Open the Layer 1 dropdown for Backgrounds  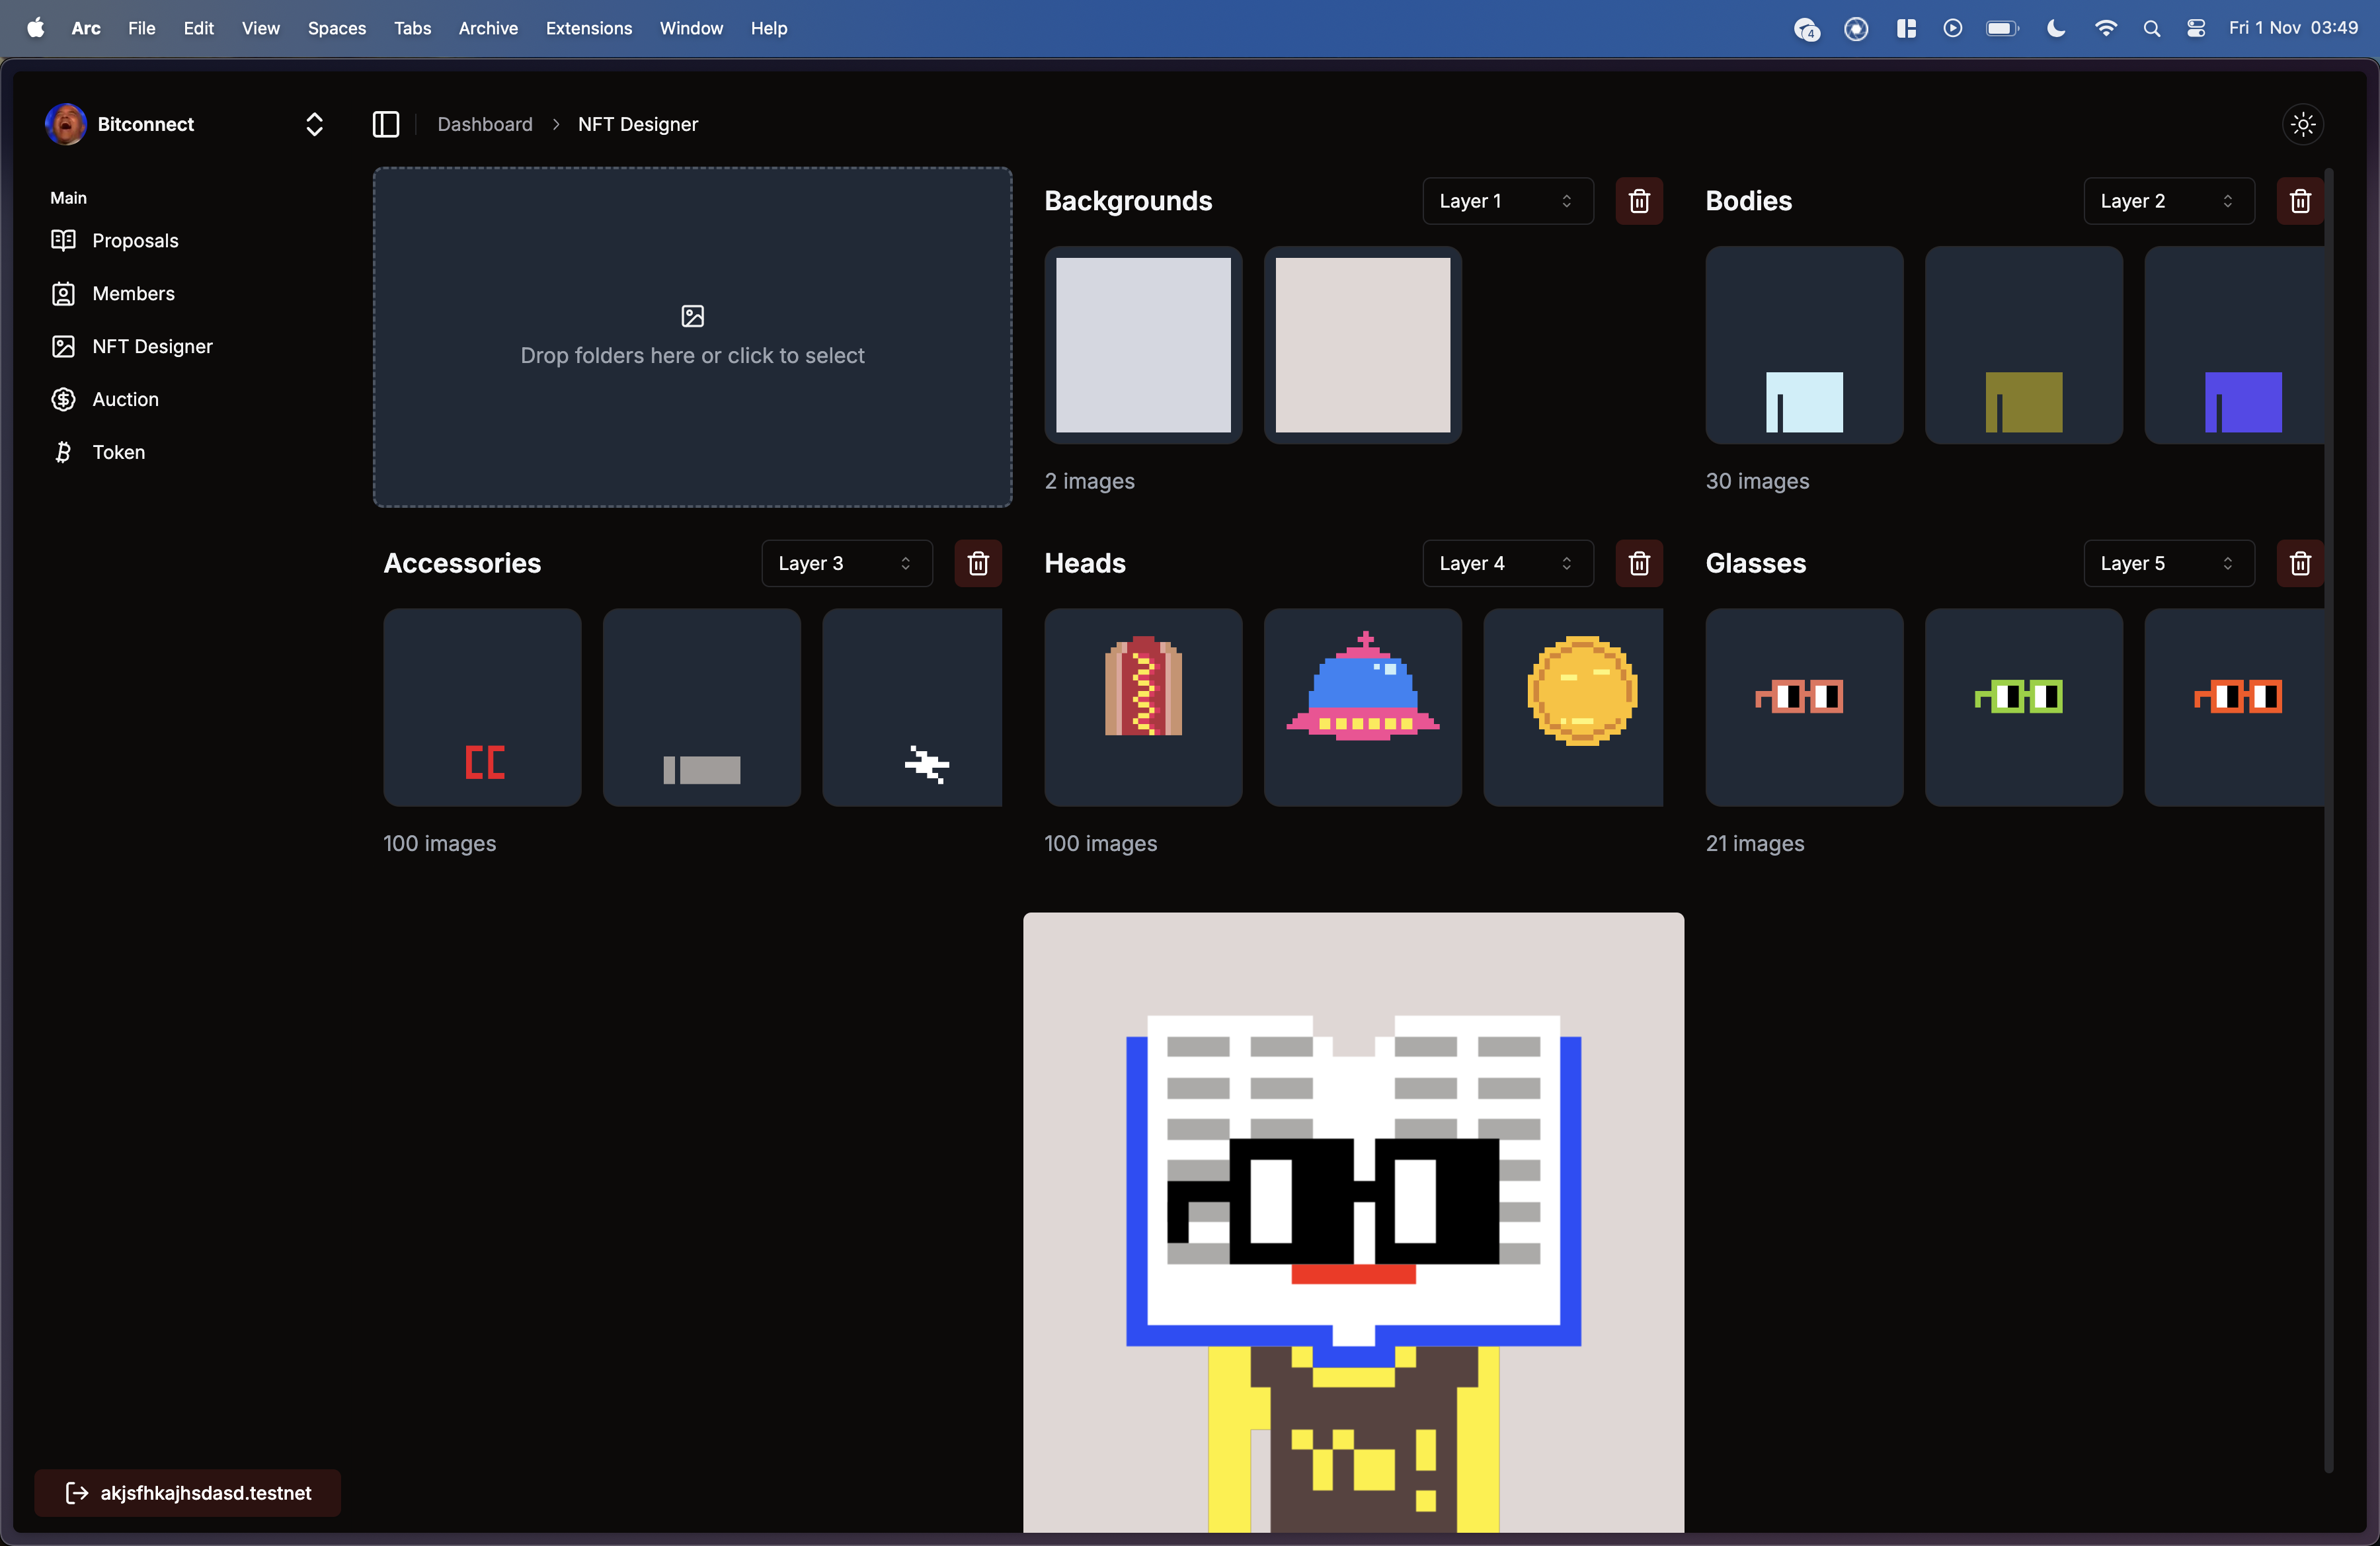coord(1506,201)
